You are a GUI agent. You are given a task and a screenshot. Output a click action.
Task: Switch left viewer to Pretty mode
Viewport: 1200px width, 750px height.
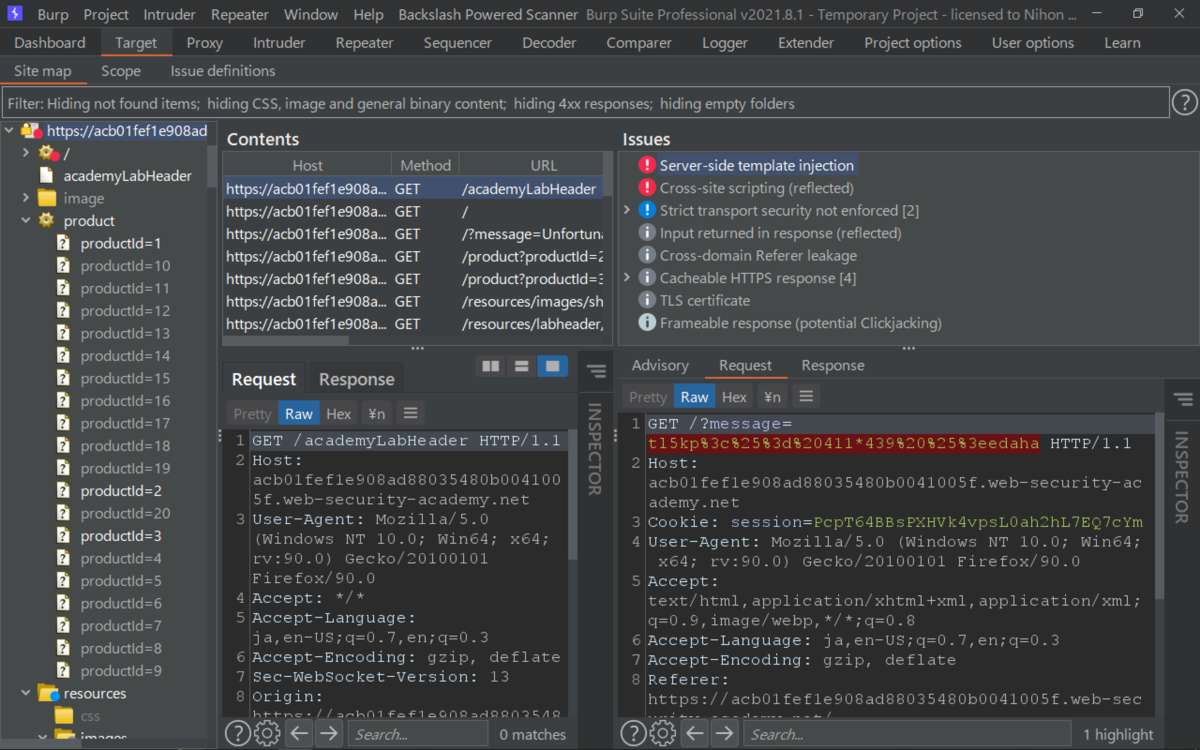(252, 413)
